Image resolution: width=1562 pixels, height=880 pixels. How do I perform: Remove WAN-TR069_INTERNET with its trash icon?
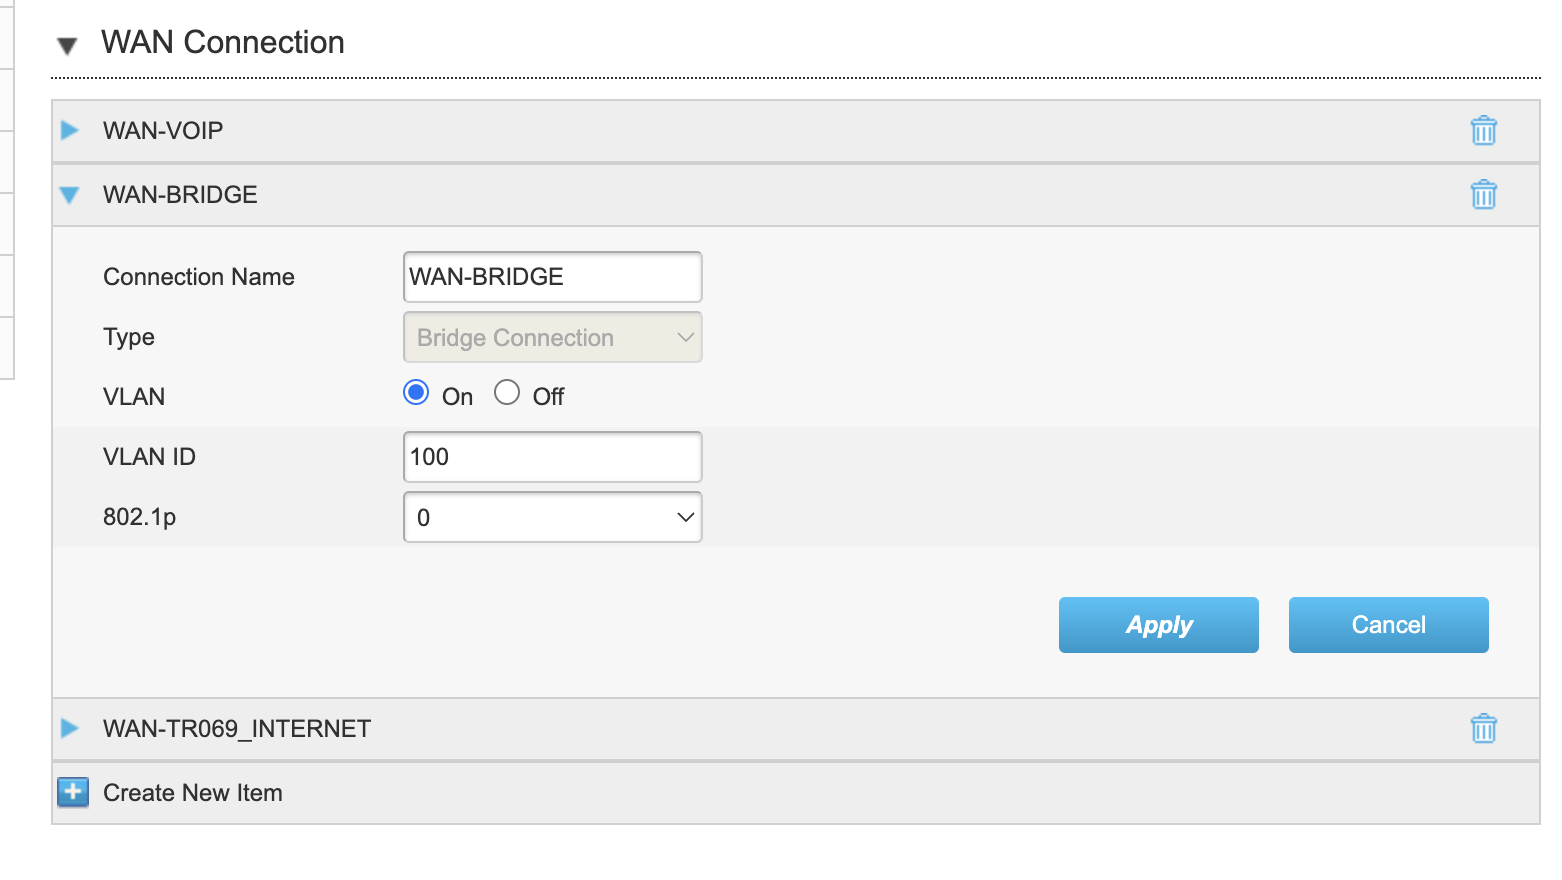click(1483, 728)
